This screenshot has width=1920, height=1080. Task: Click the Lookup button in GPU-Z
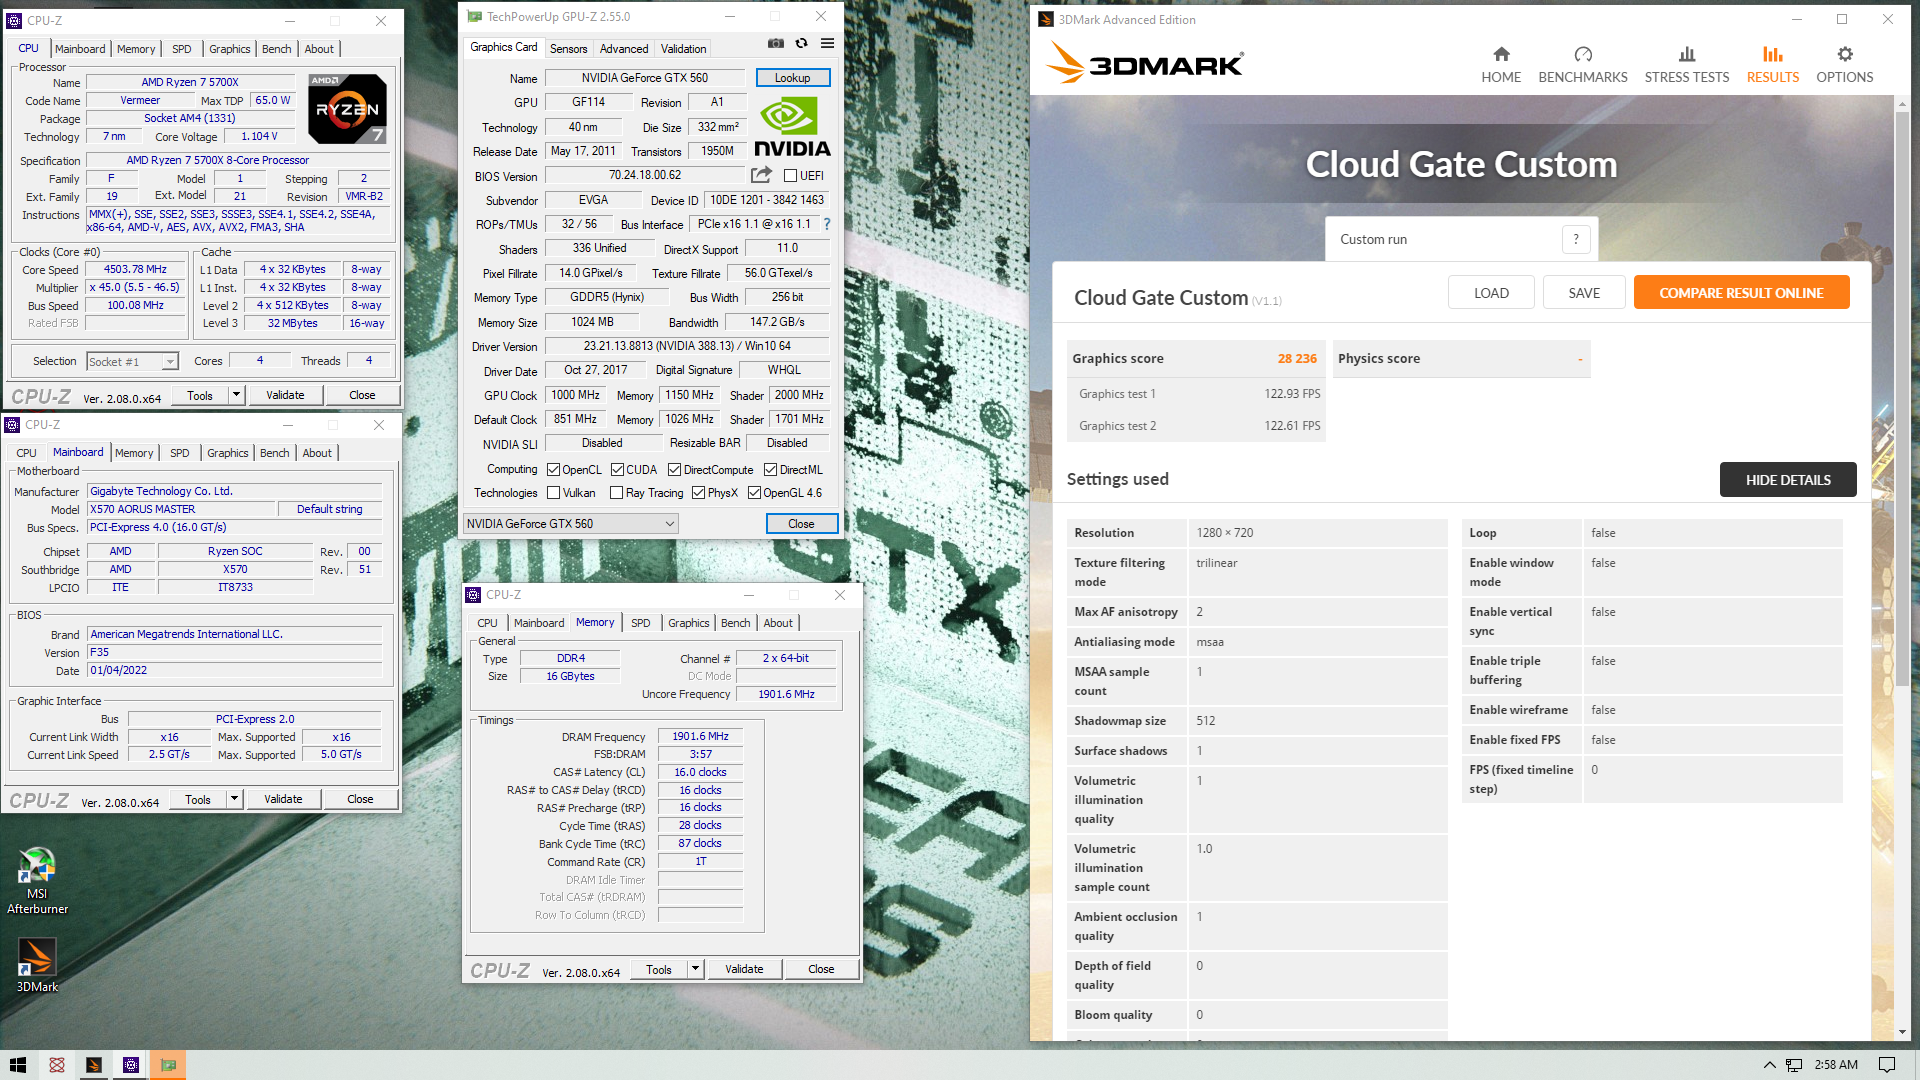click(792, 78)
